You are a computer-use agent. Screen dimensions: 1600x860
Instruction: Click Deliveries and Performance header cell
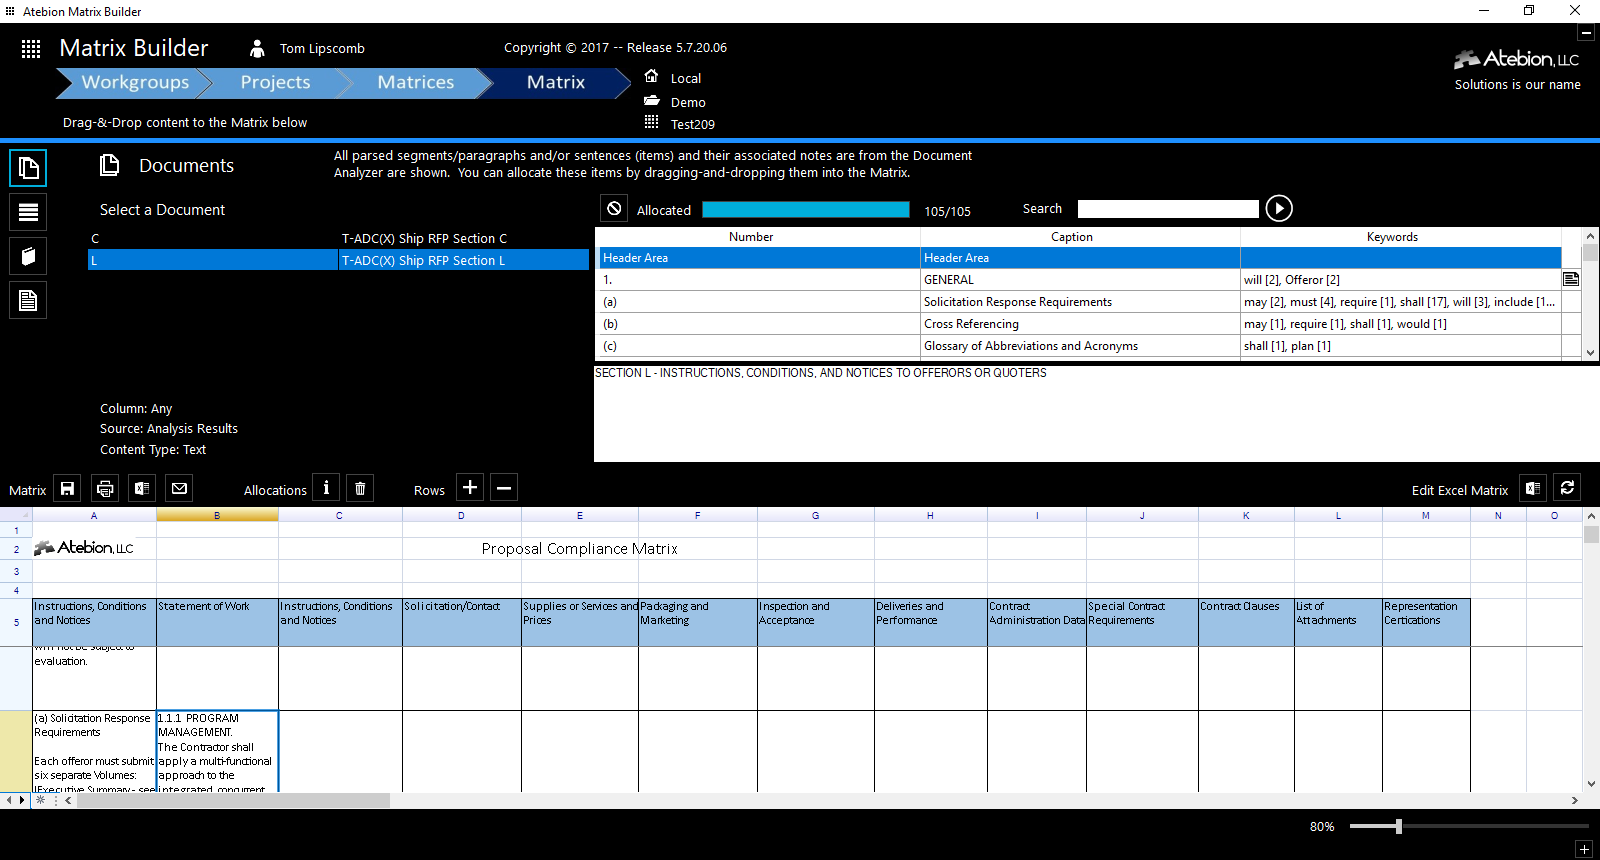[930, 622]
